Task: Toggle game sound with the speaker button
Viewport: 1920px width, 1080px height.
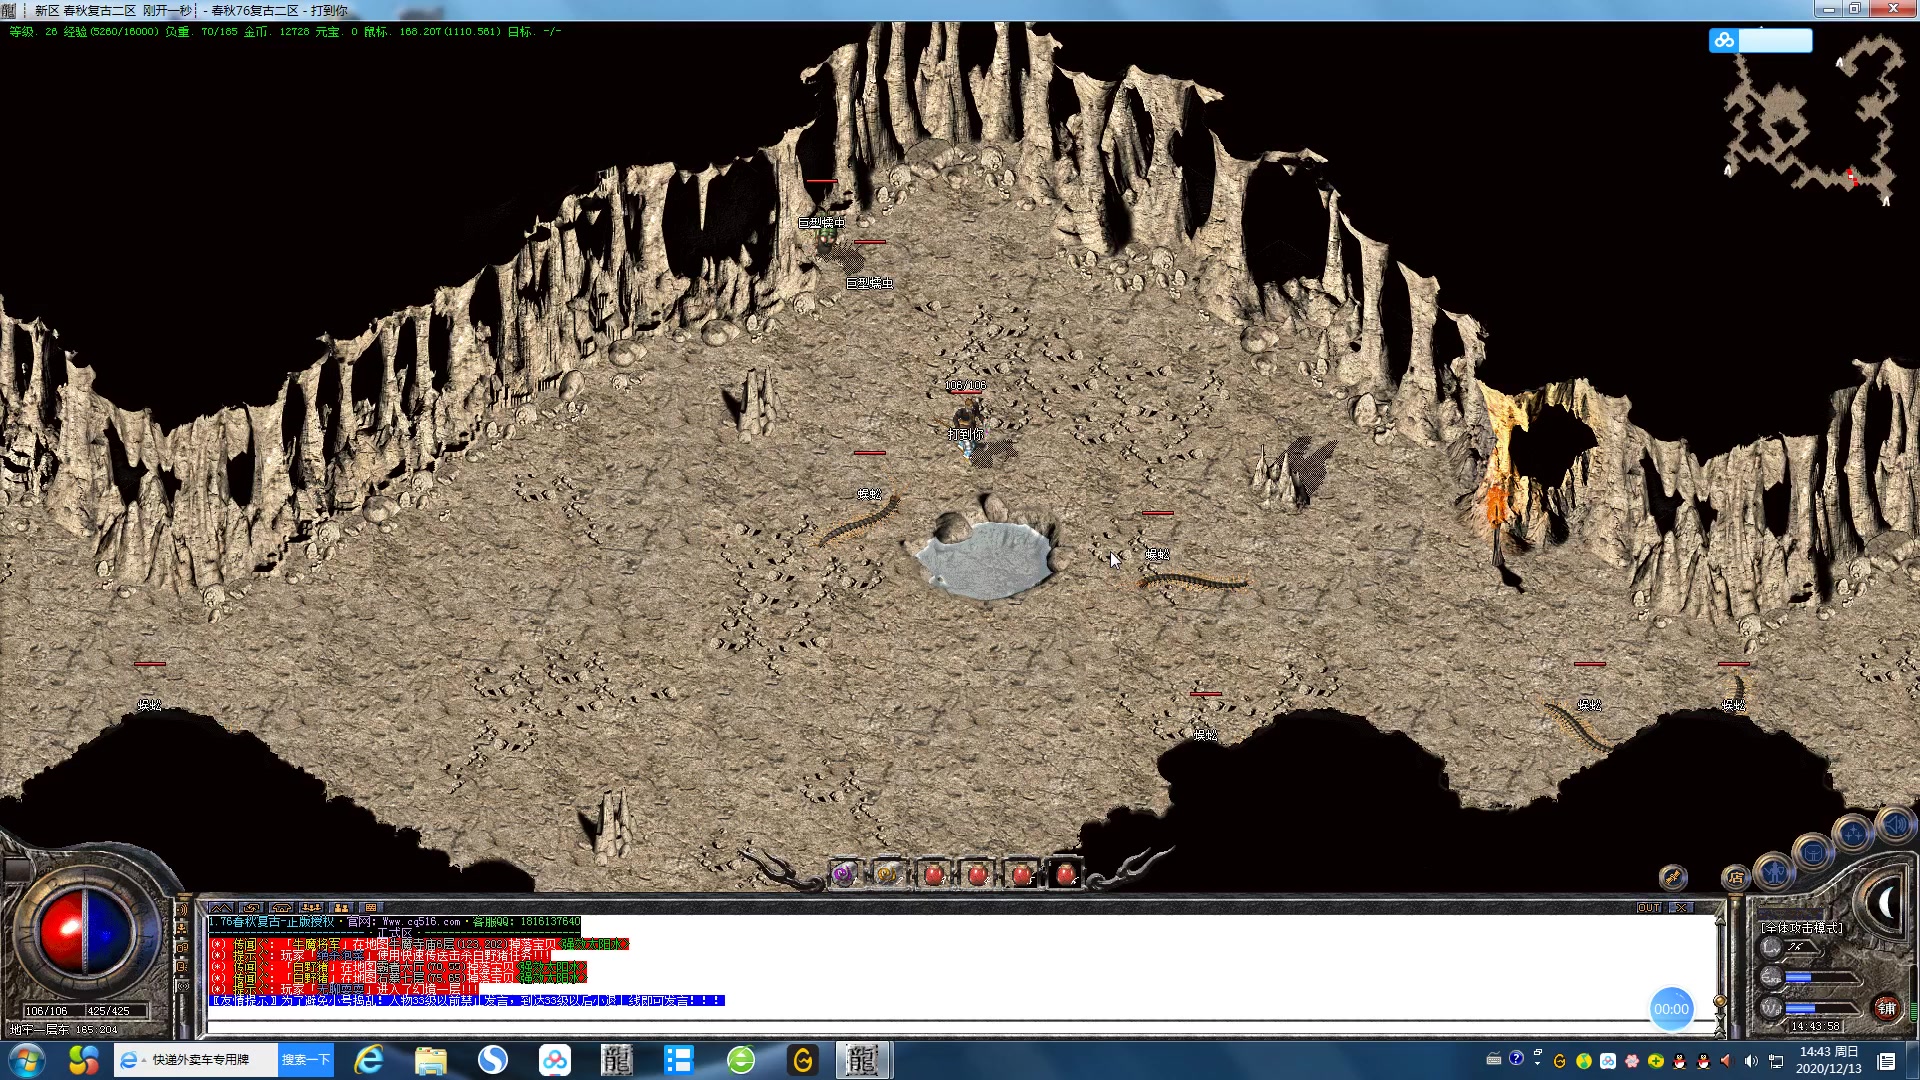Action: point(1895,825)
